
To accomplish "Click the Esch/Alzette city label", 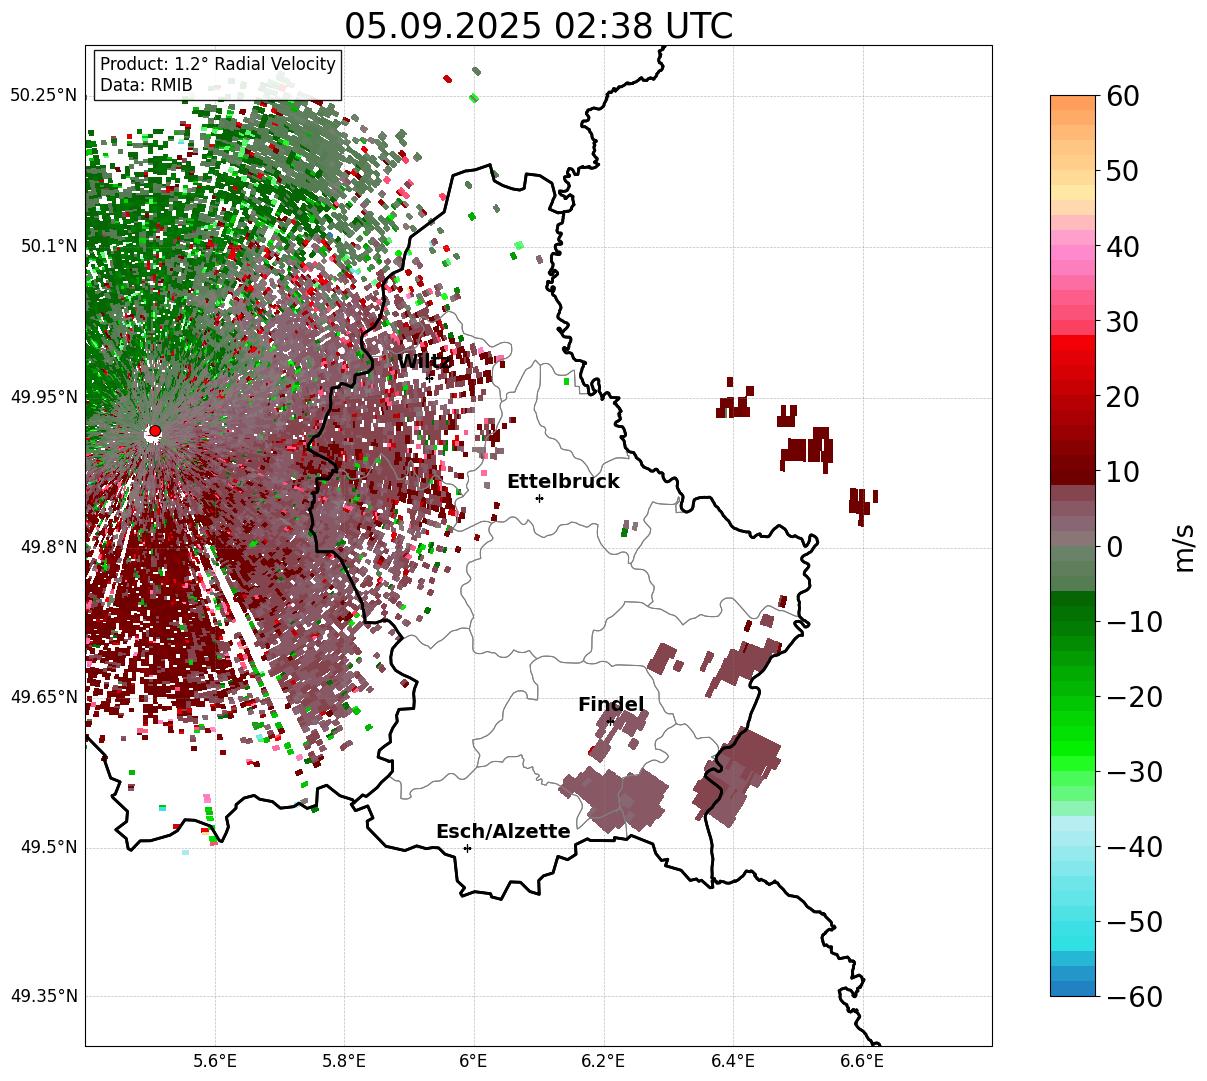I will point(503,831).
